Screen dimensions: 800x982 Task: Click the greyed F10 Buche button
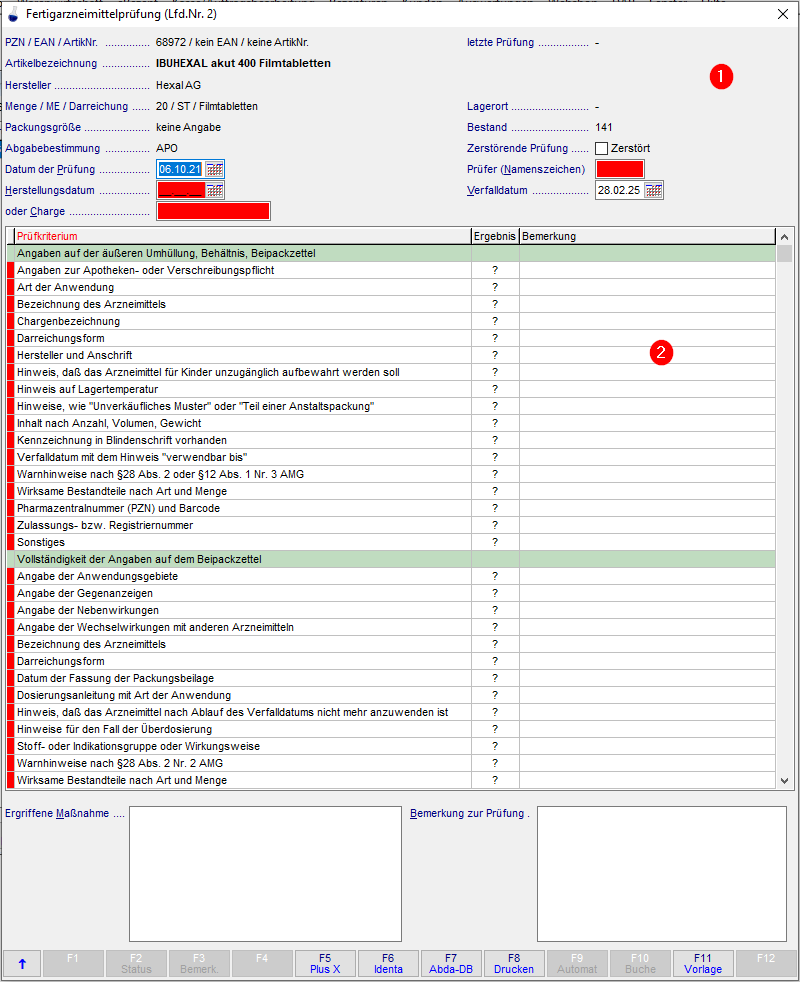click(x=640, y=963)
